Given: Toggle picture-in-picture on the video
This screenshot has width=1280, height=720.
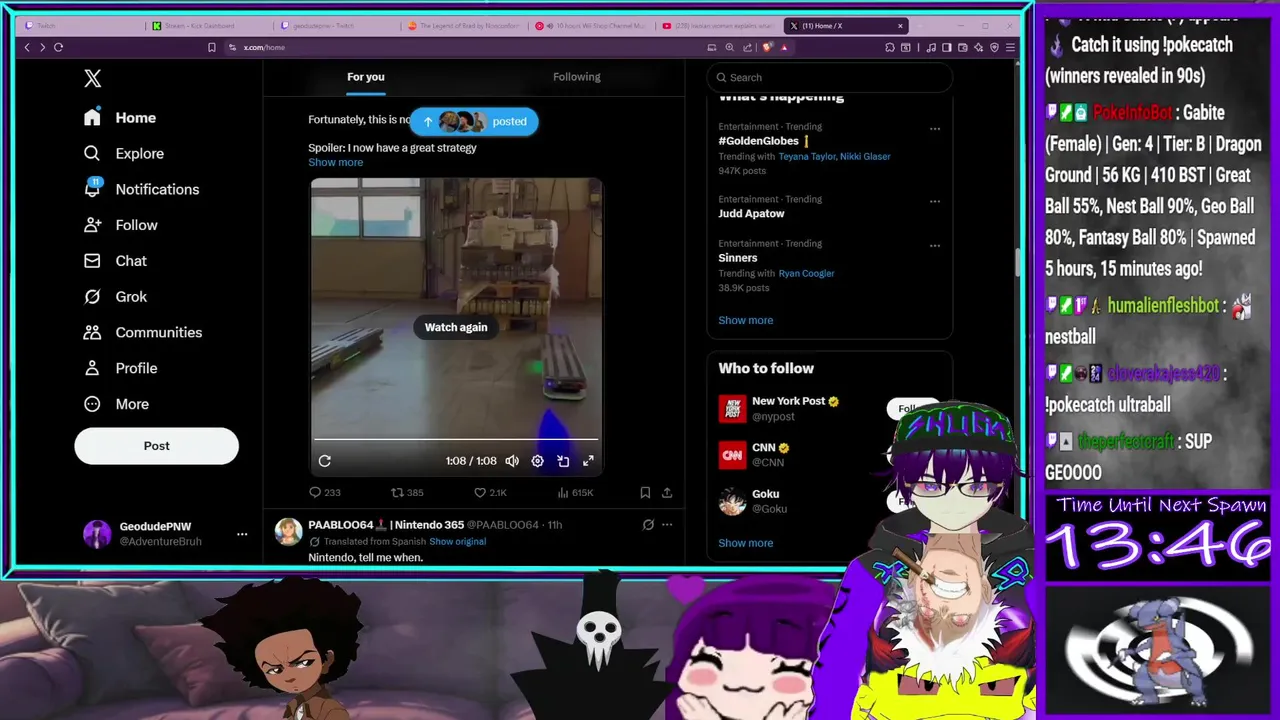Looking at the screenshot, I should pyautogui.click(x=563, y=461).
